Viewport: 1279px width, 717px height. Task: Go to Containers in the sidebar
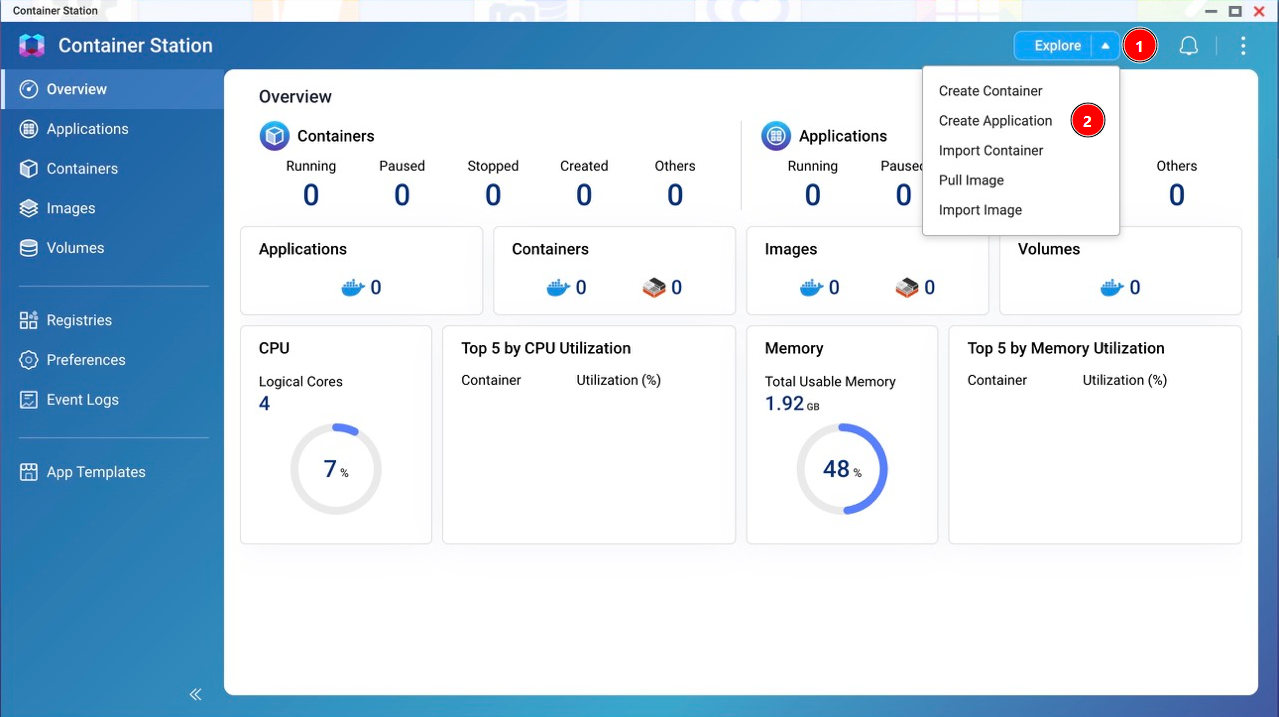[x=82, y=169]
